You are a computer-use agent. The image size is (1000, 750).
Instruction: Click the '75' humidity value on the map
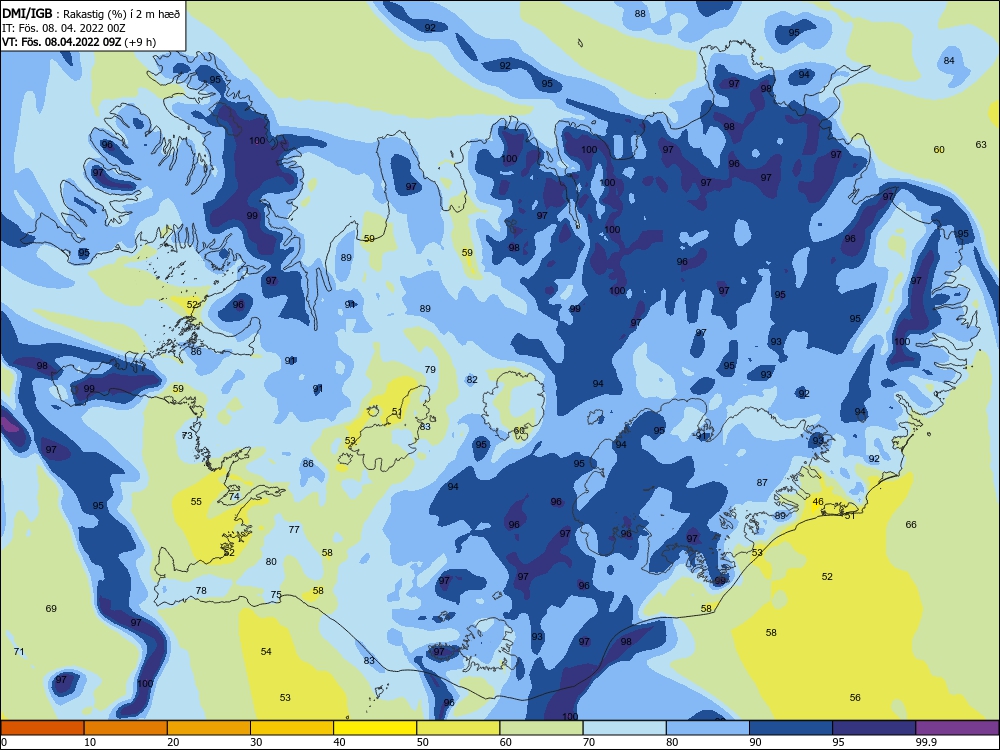(x=276, y=594)
